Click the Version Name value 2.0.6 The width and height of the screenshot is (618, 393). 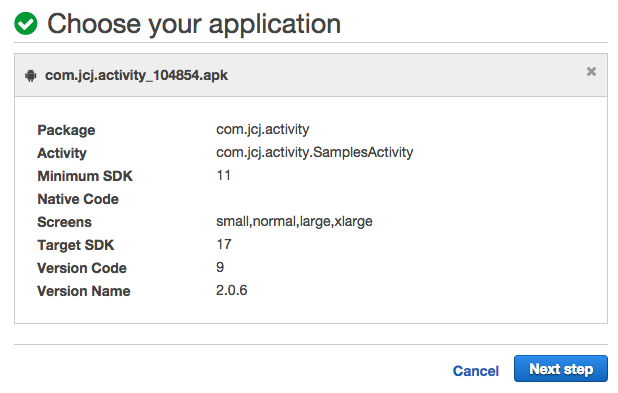[231, 291]
